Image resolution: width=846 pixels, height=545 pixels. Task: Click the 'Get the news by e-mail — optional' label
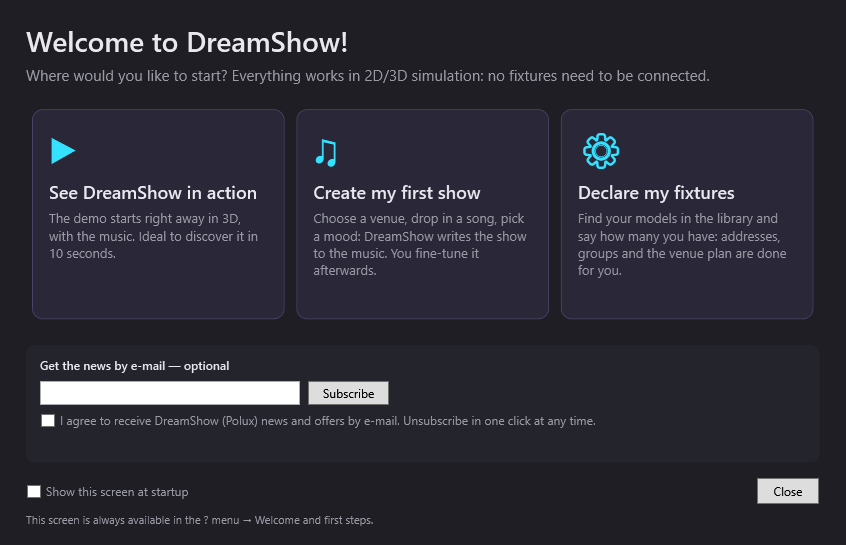134,366
